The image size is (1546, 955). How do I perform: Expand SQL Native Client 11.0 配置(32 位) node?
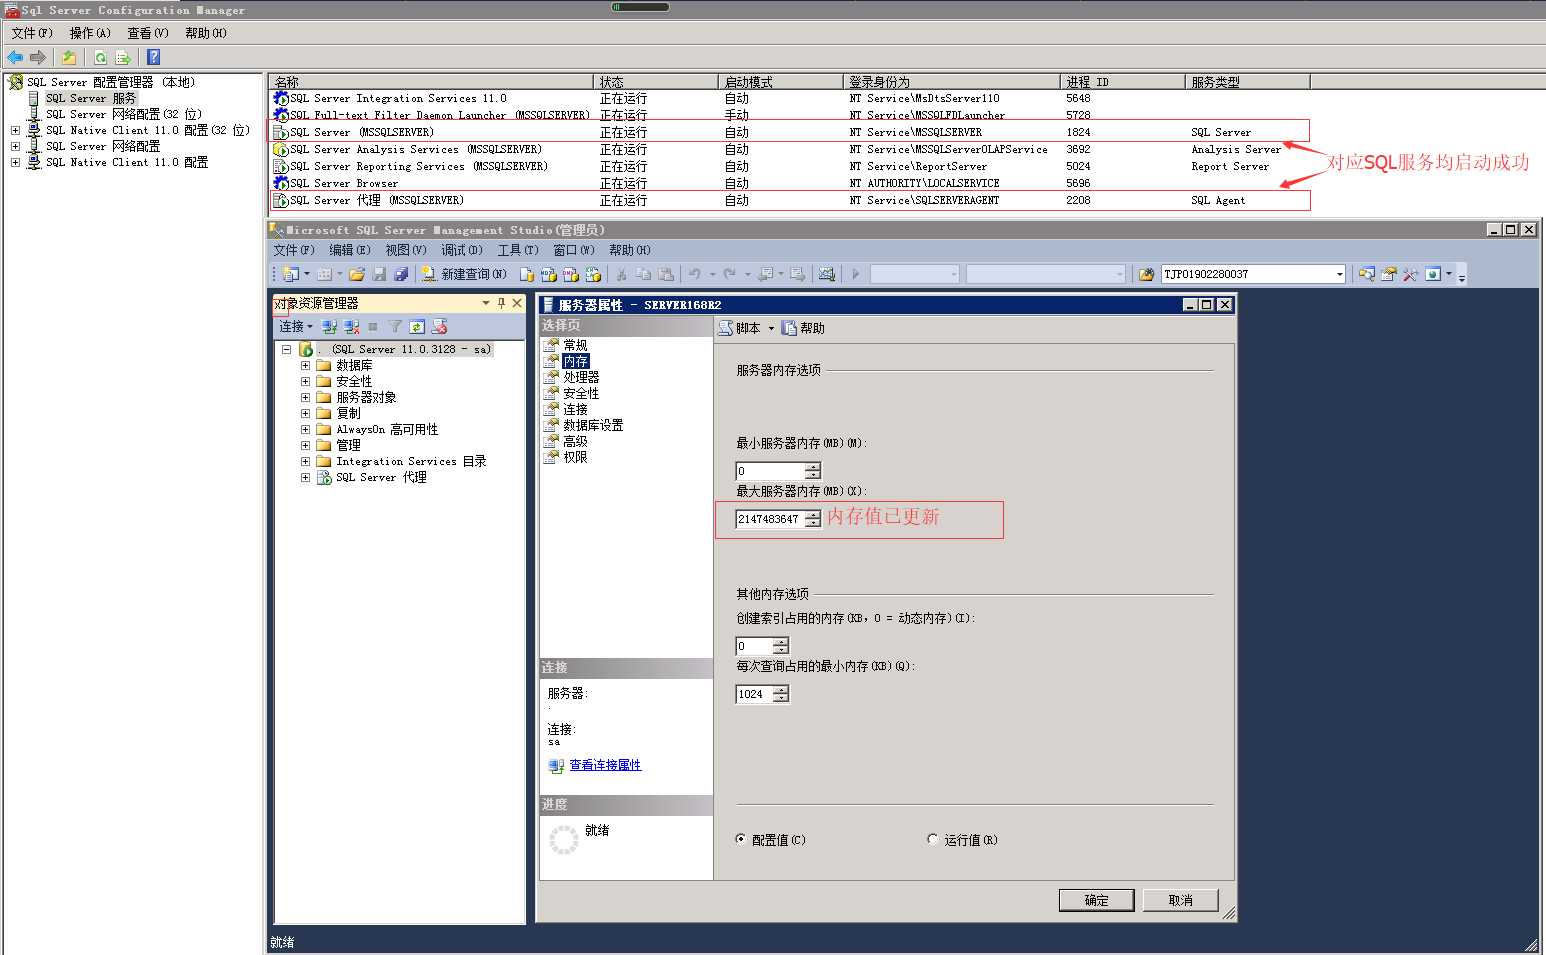tap(15, 130)
